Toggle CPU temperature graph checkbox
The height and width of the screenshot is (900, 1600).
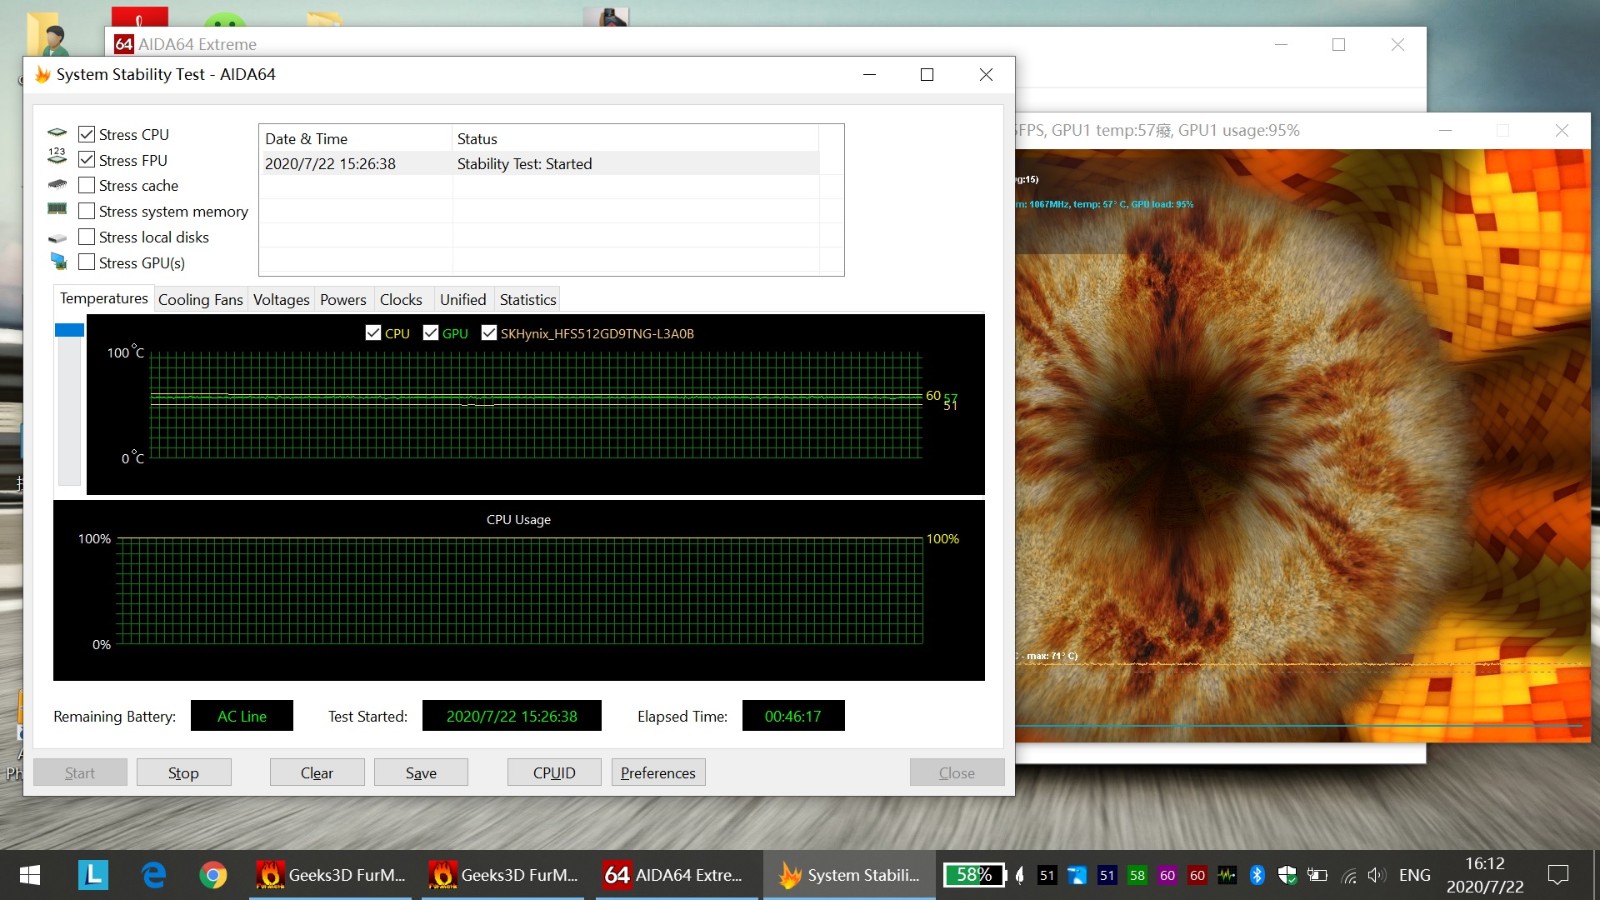373,333
